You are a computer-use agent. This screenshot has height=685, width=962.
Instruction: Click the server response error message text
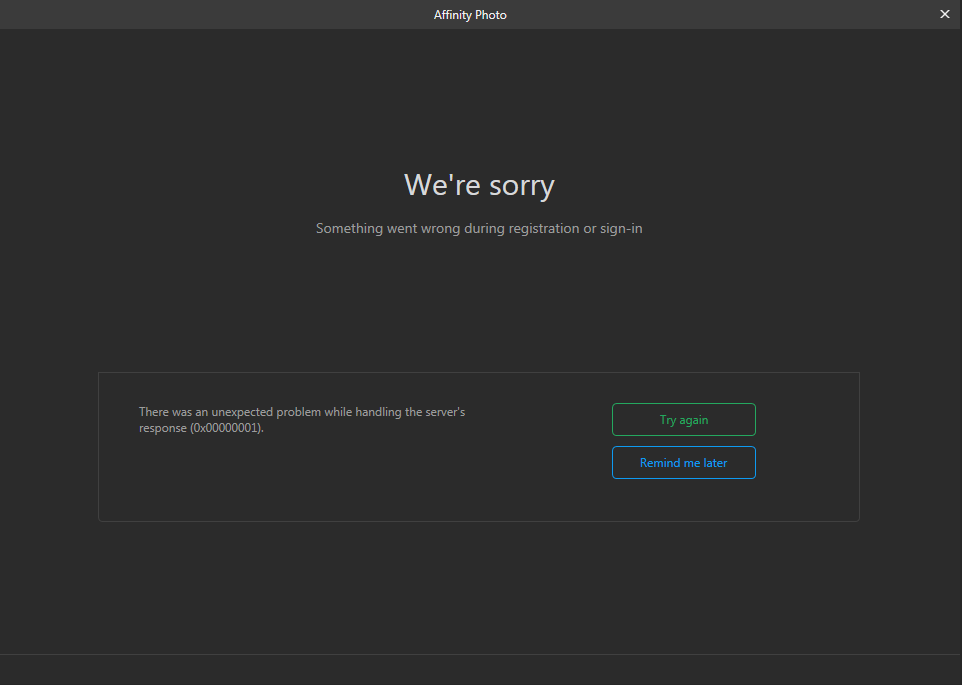(x=302, y=420)
